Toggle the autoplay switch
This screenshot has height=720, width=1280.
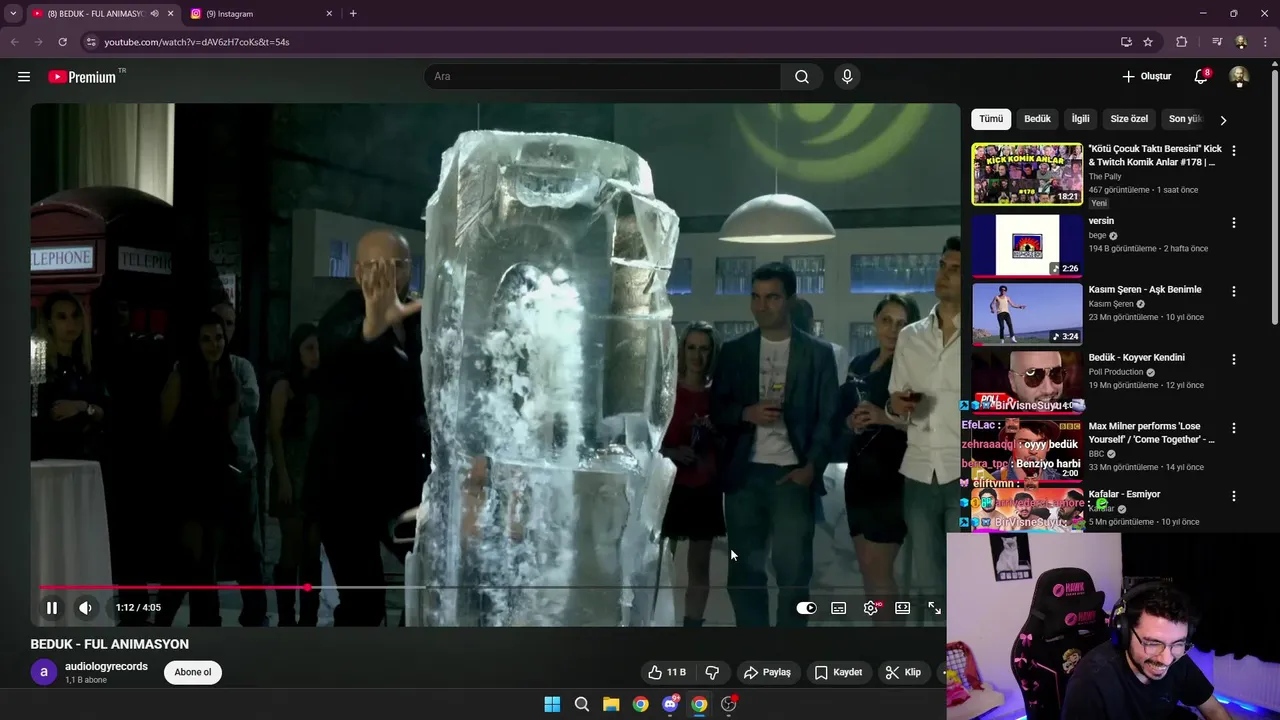806,608
